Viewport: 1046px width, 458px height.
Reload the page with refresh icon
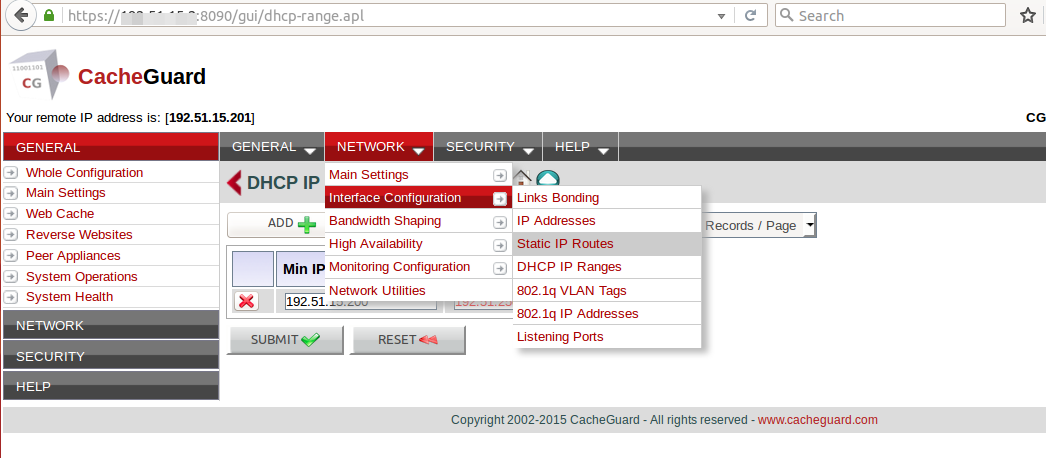pyautogui.click(x=750, y=15)
